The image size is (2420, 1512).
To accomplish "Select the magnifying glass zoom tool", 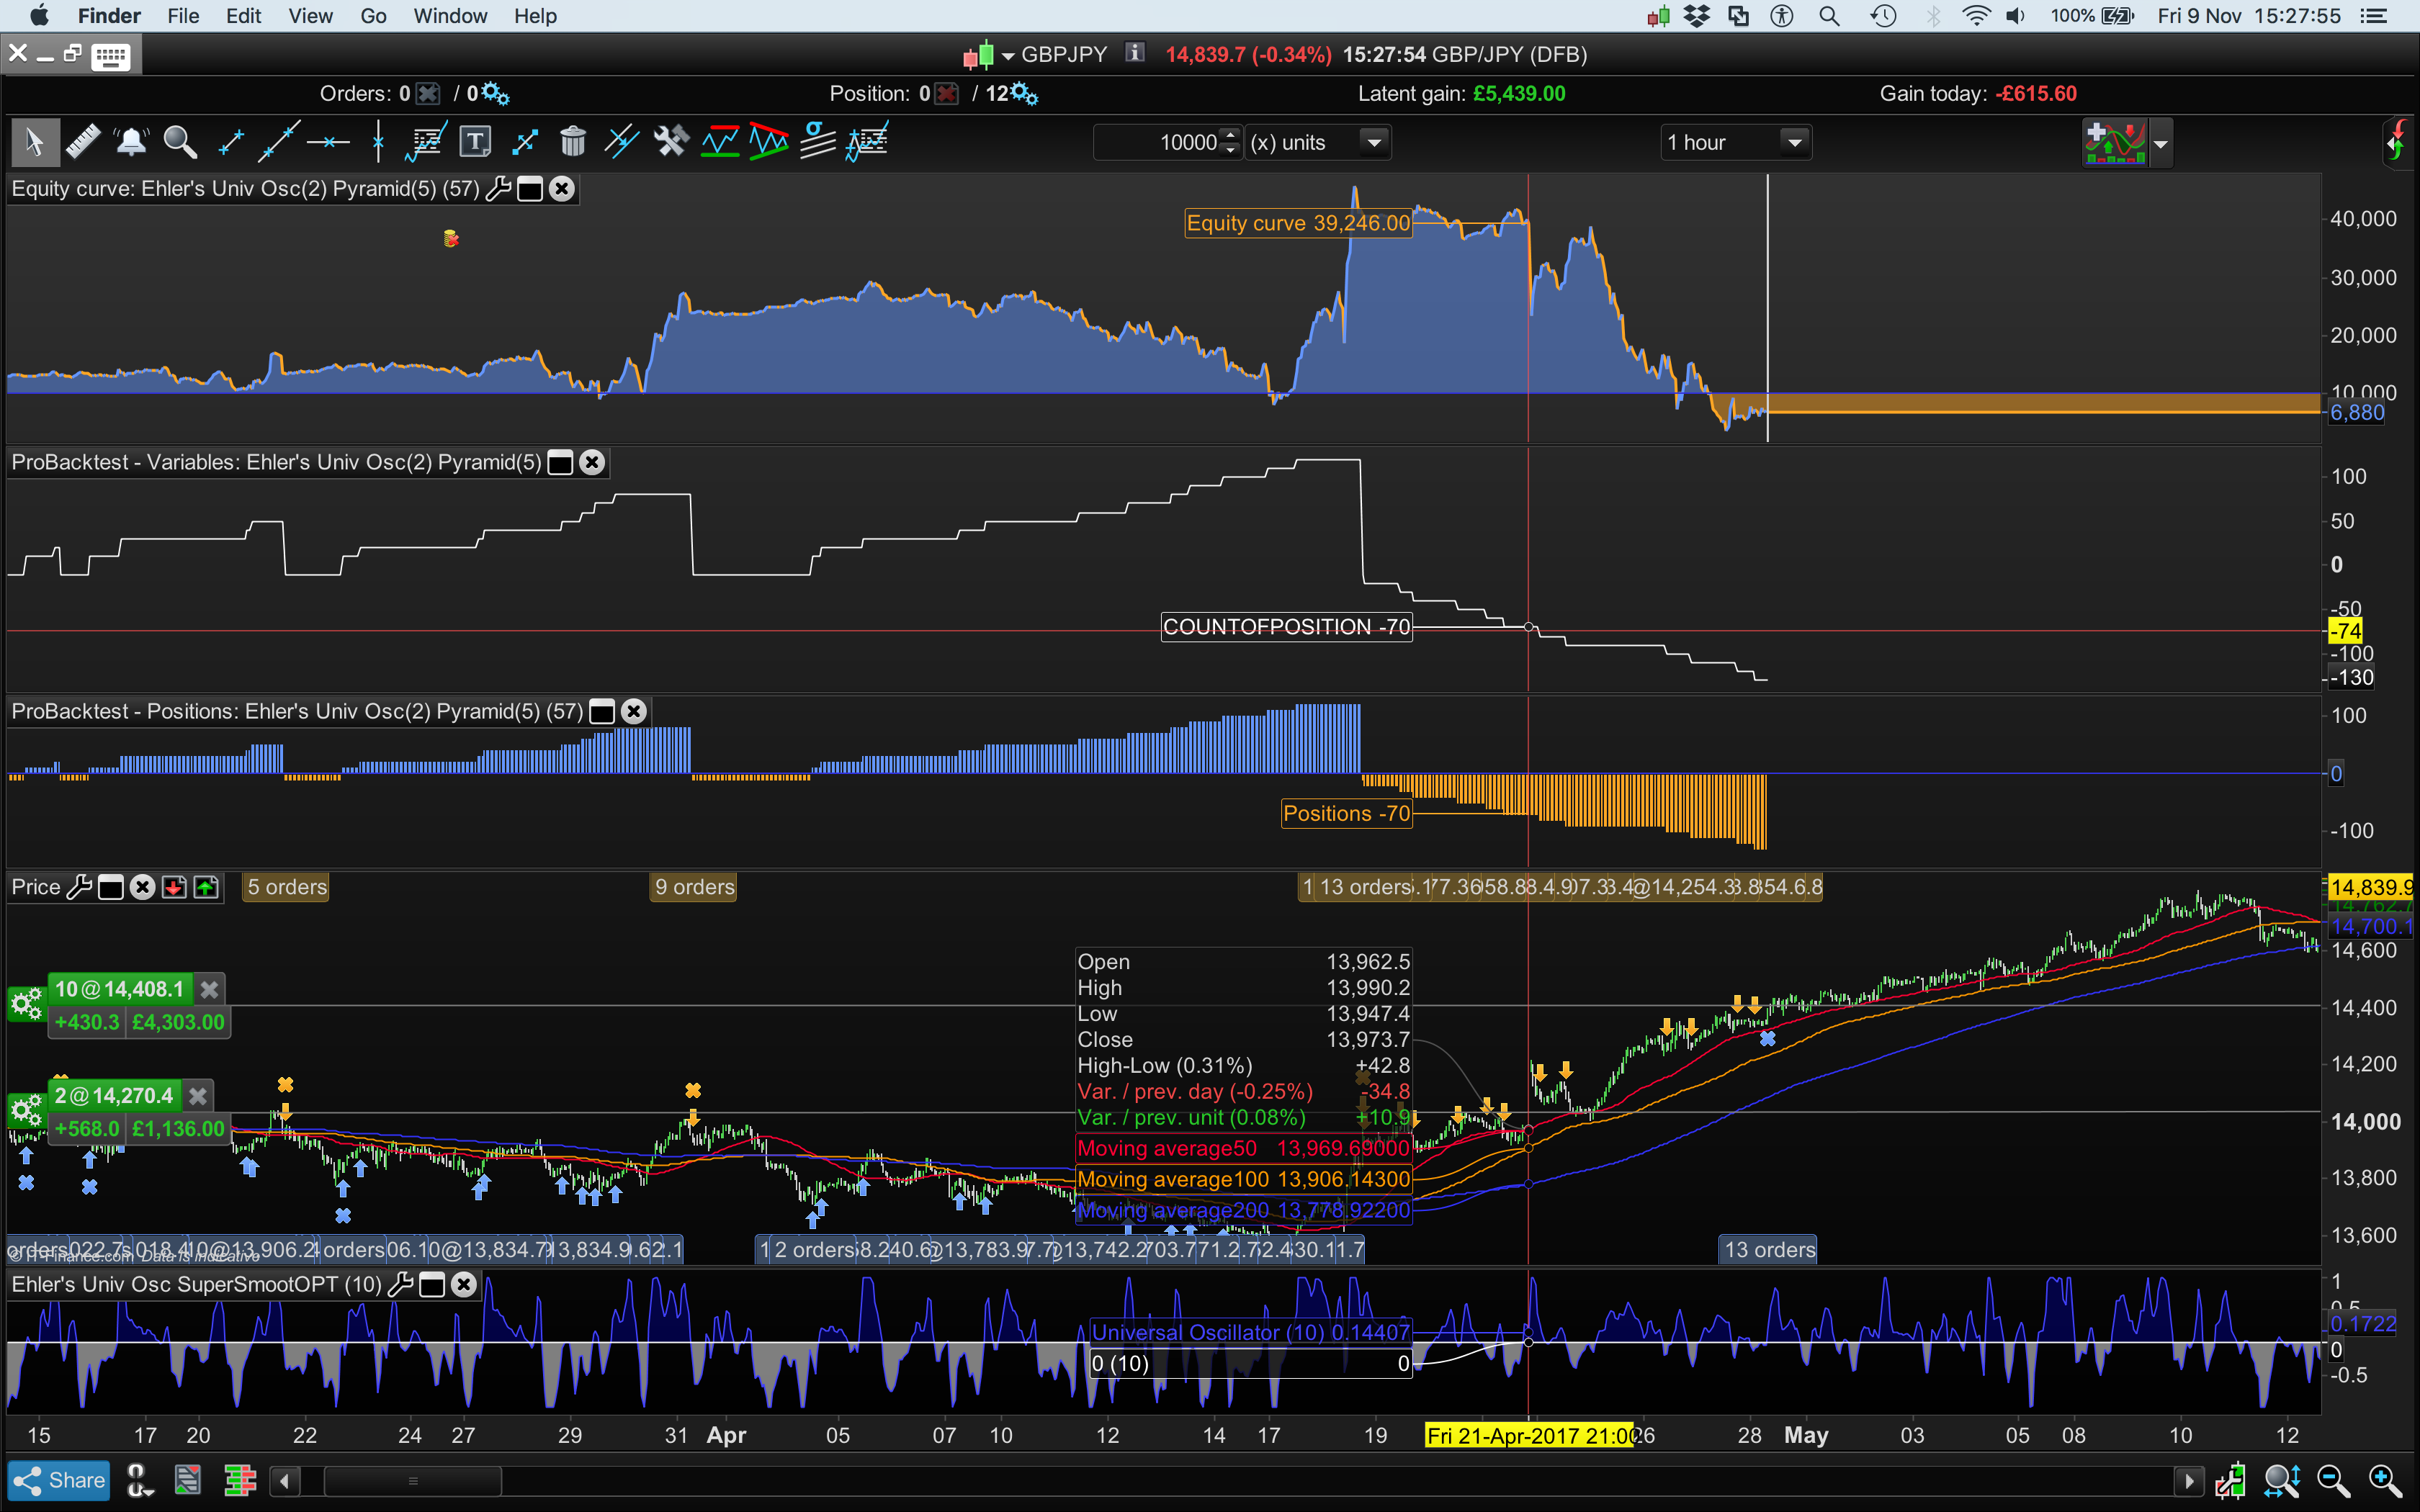I will pyautogui.click(x=180, y=142).
